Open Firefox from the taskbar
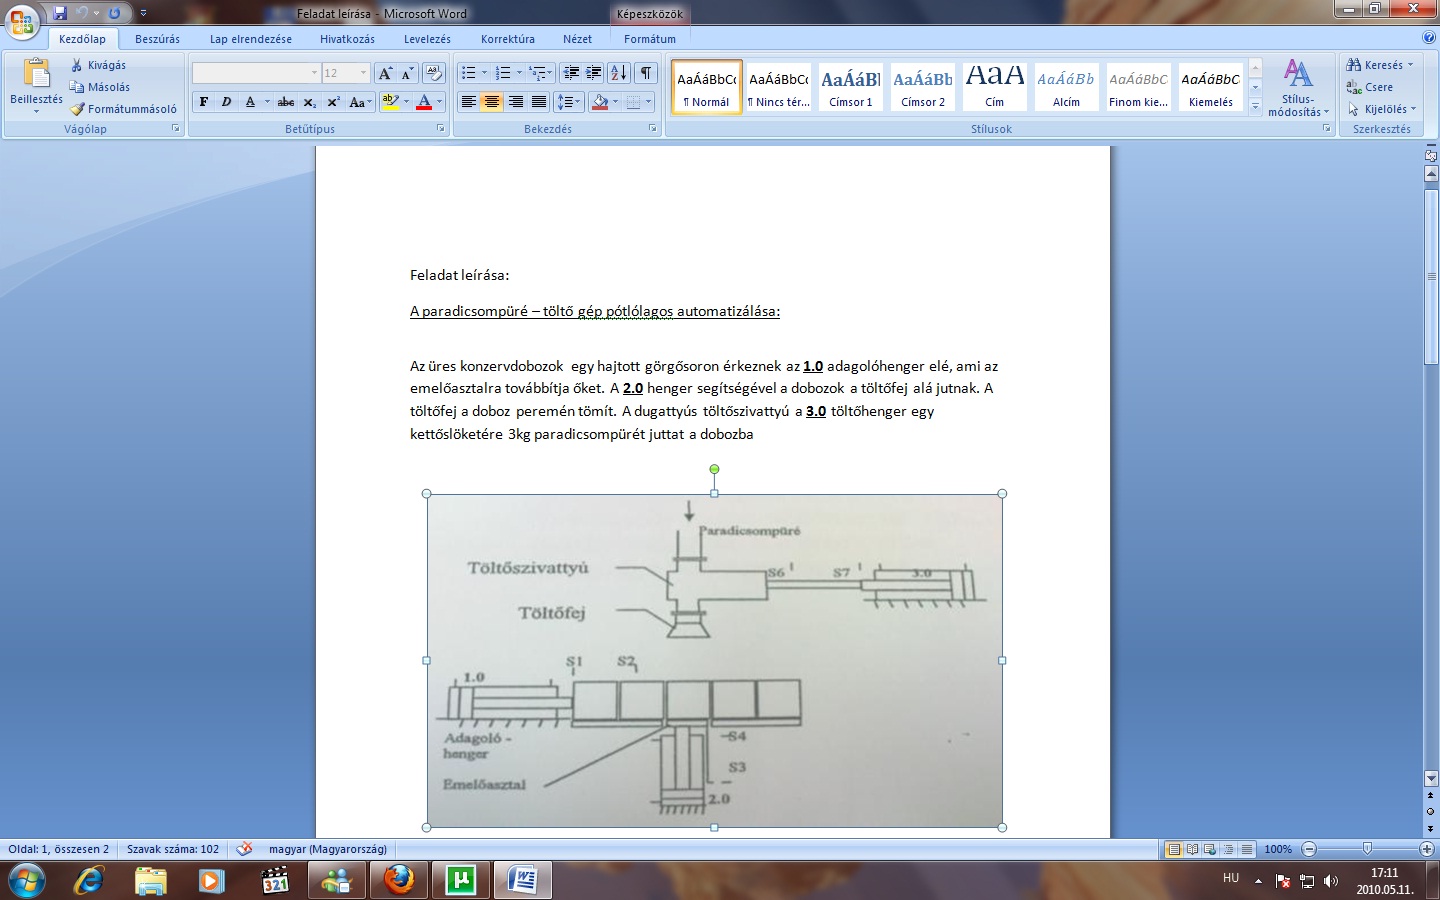Screen dimensions: 1440x900 coord(398,881)
